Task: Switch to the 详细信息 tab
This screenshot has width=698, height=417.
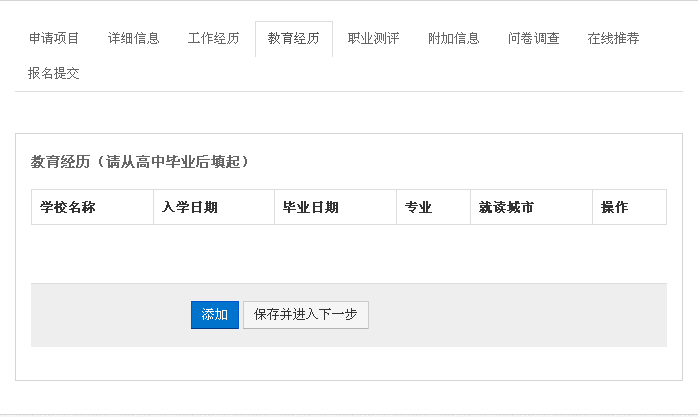Action: (x=134, y=39)
